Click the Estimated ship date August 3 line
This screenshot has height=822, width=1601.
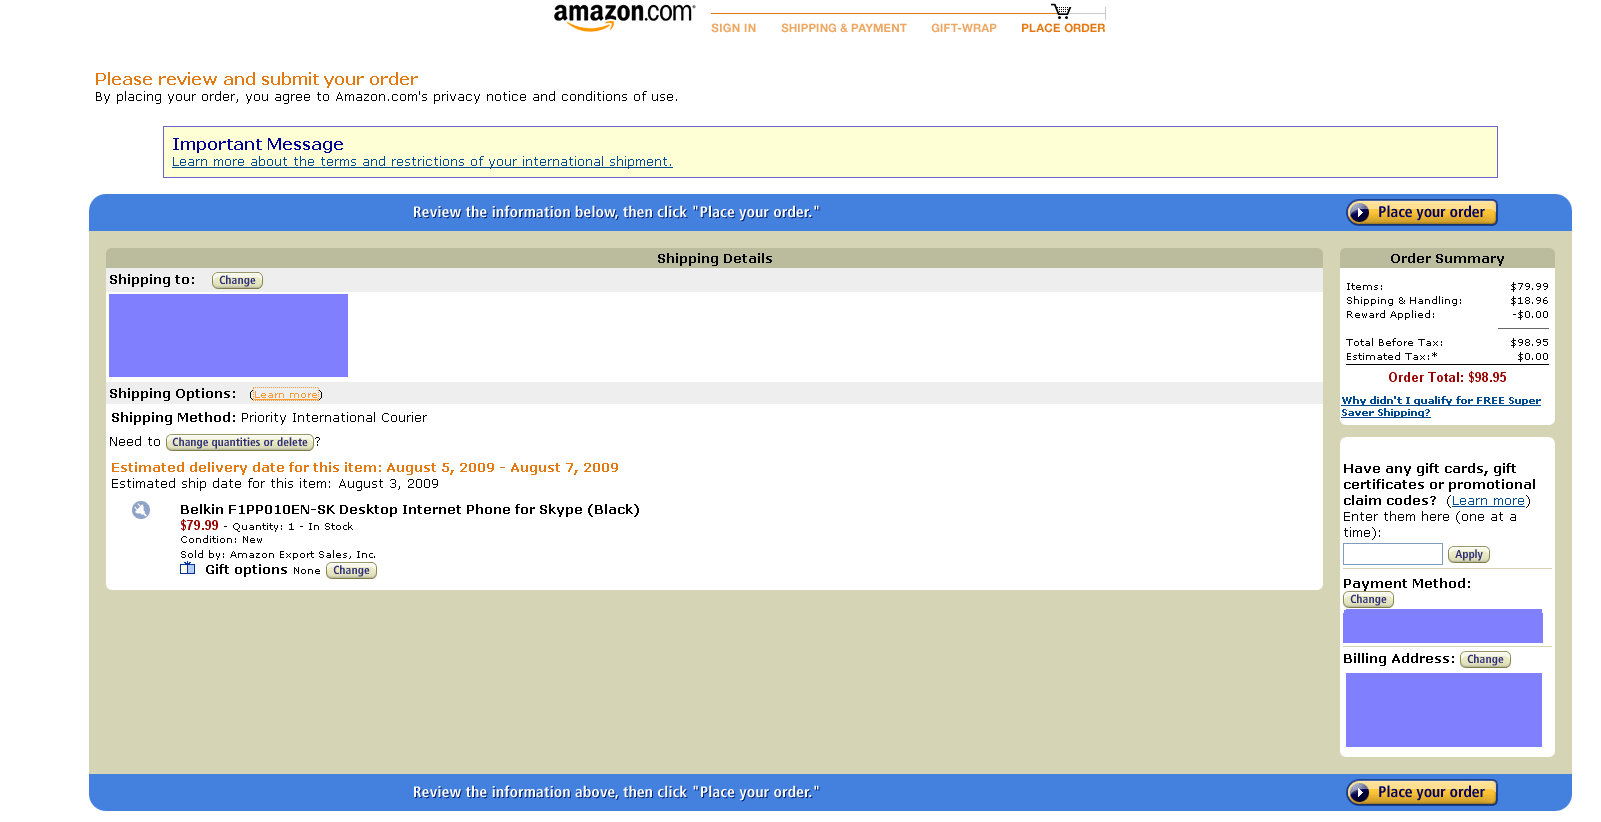(x=275, y=483)
